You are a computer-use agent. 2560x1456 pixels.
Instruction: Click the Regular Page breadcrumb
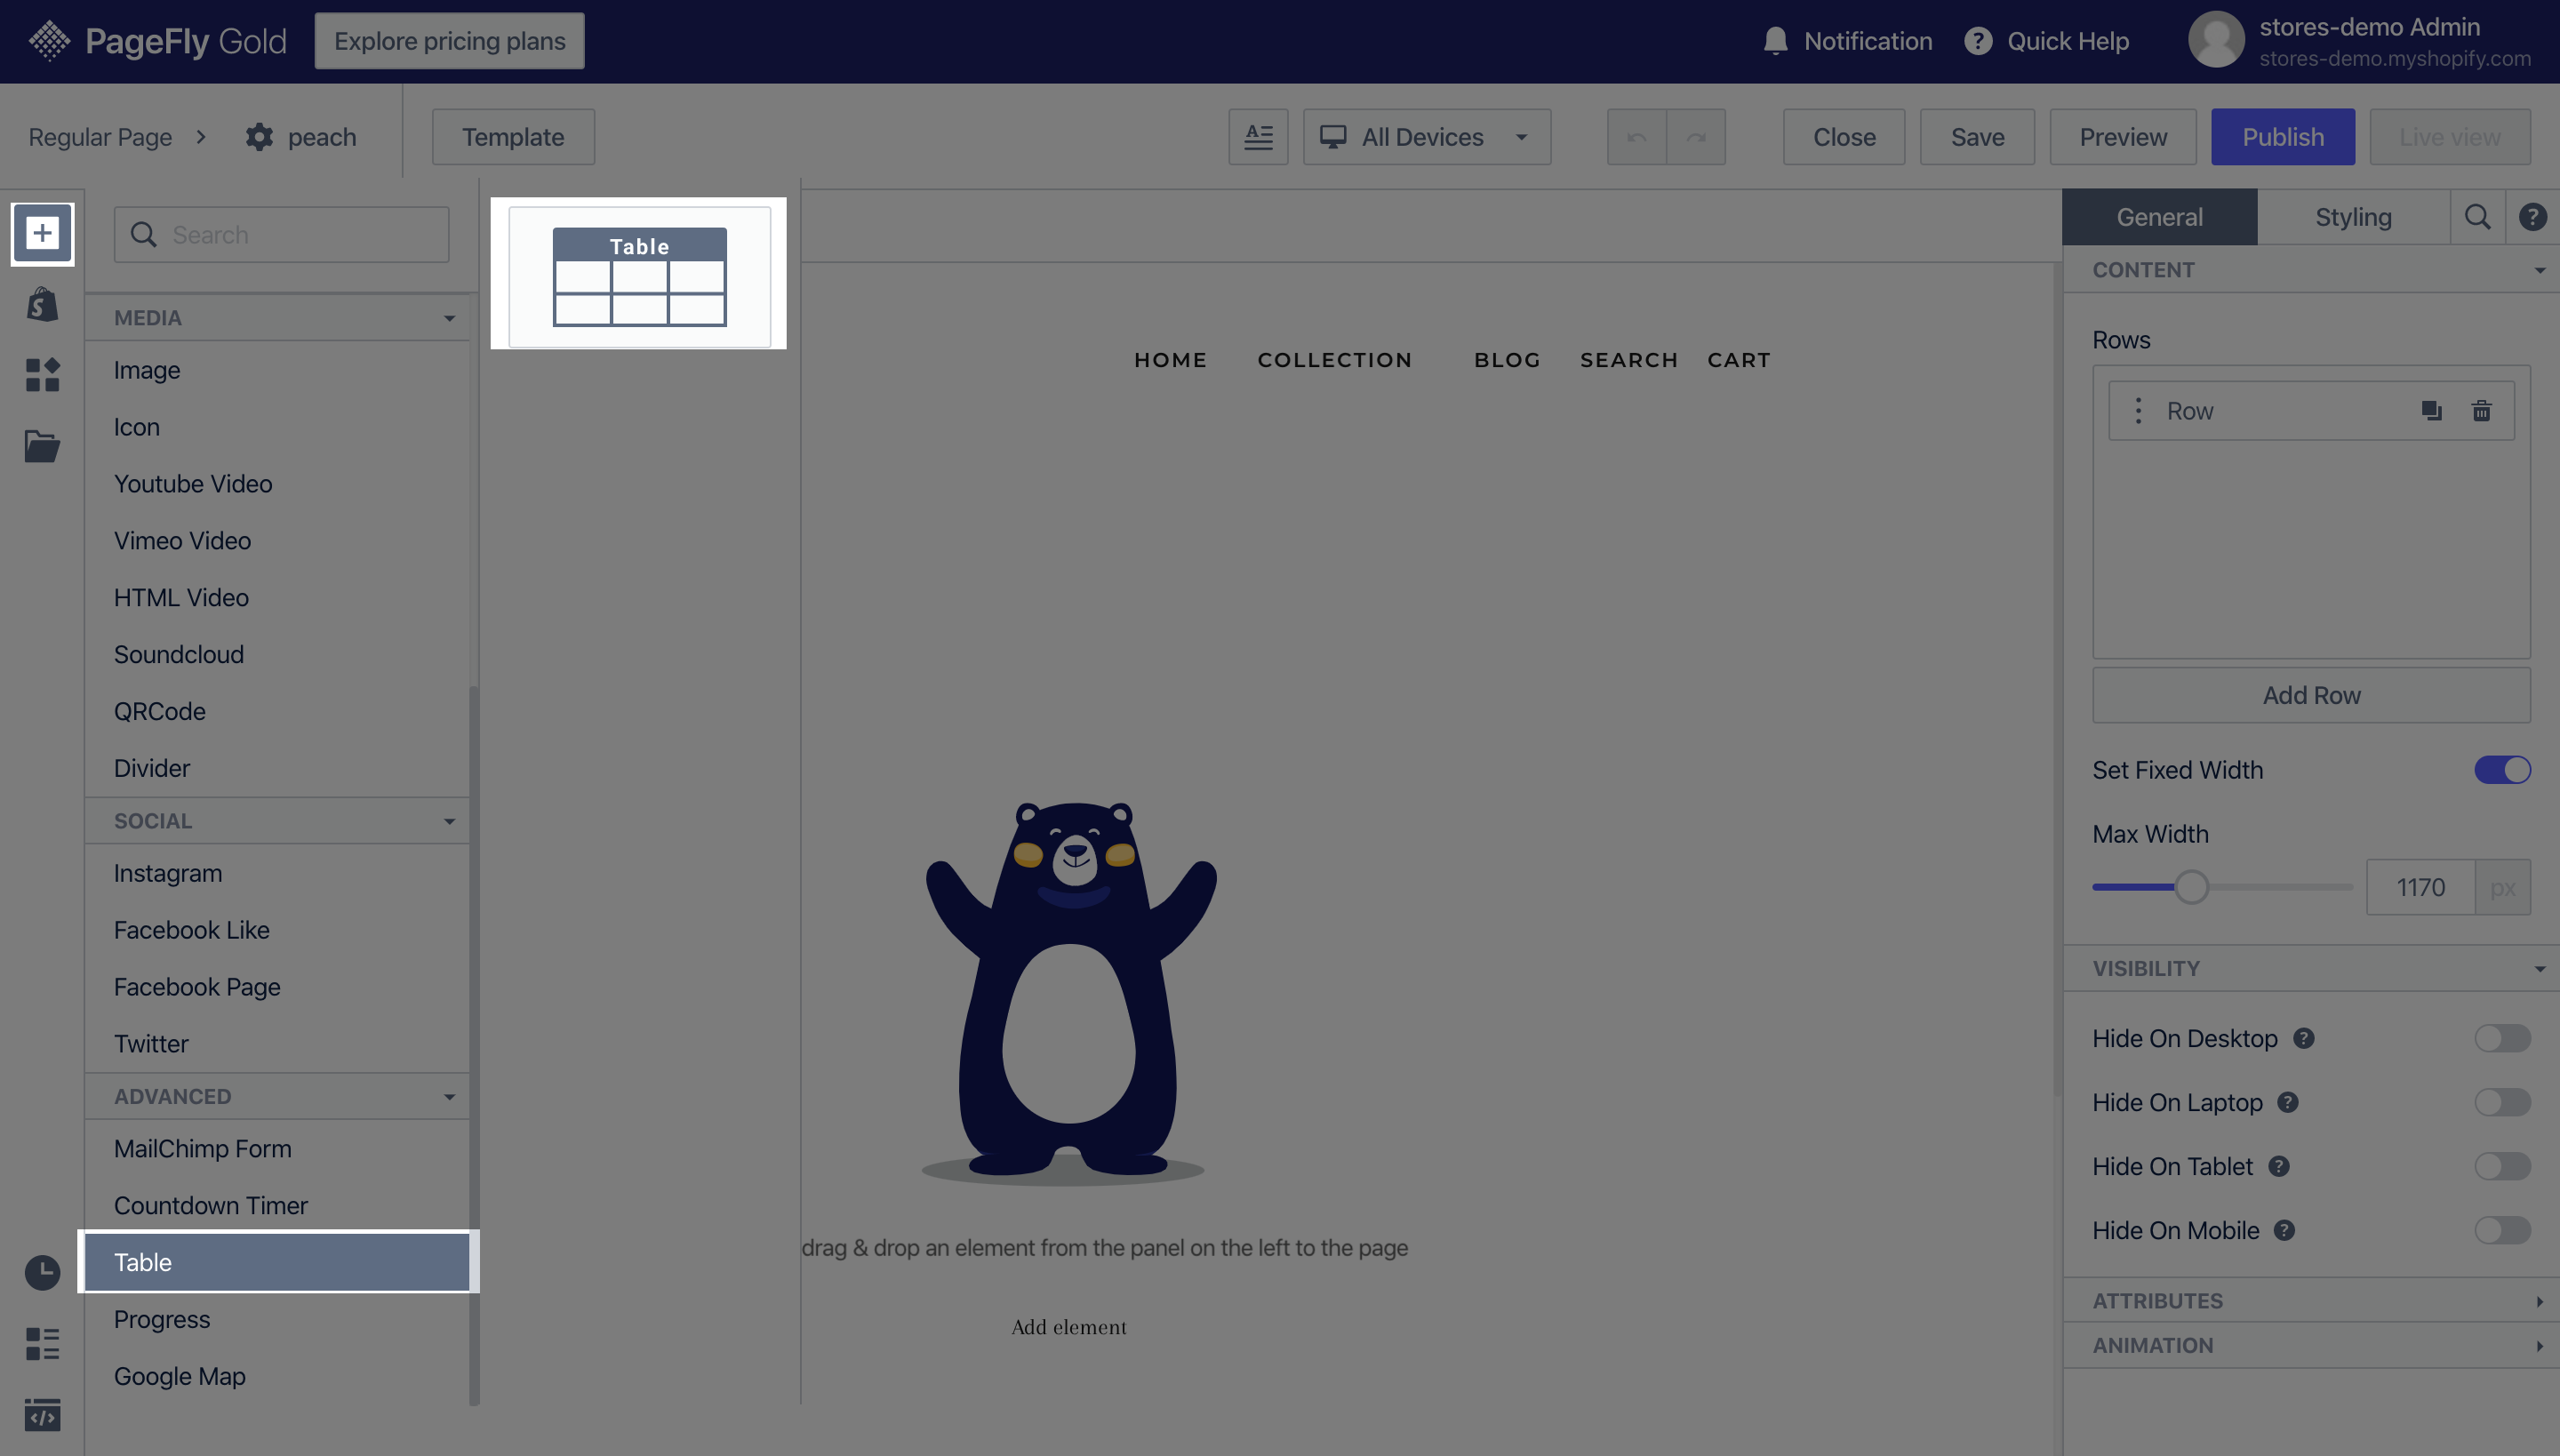(x=100, y=137)
